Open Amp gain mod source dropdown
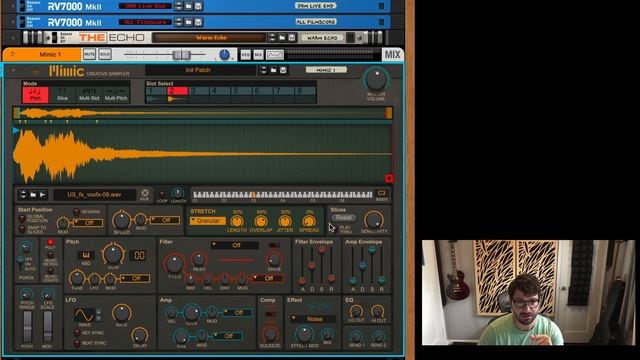The image size is (640, 360). click(x=238, y=312)
